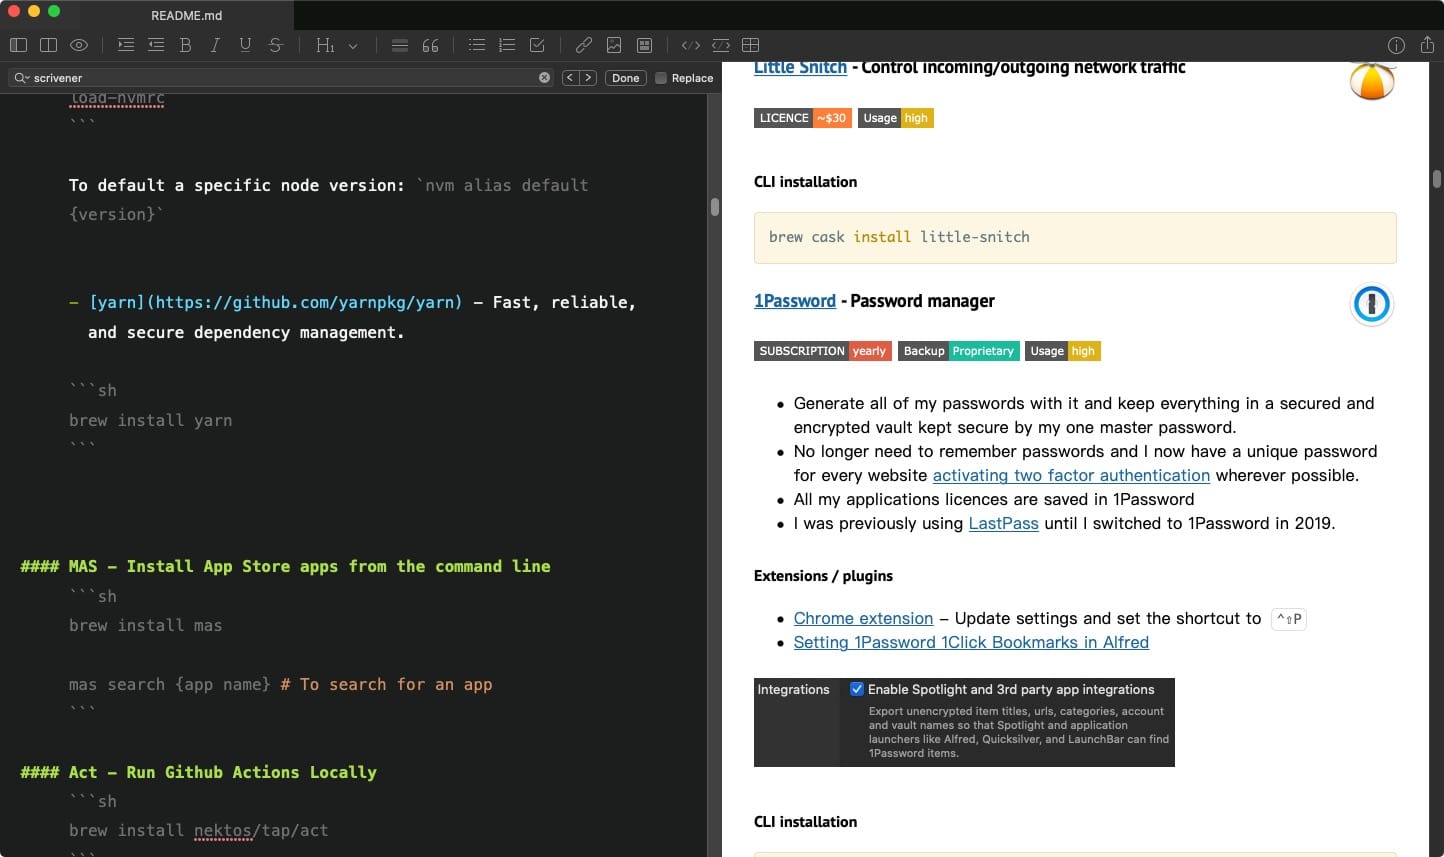Apply strikethrough with the S icon

click(276, 45)
